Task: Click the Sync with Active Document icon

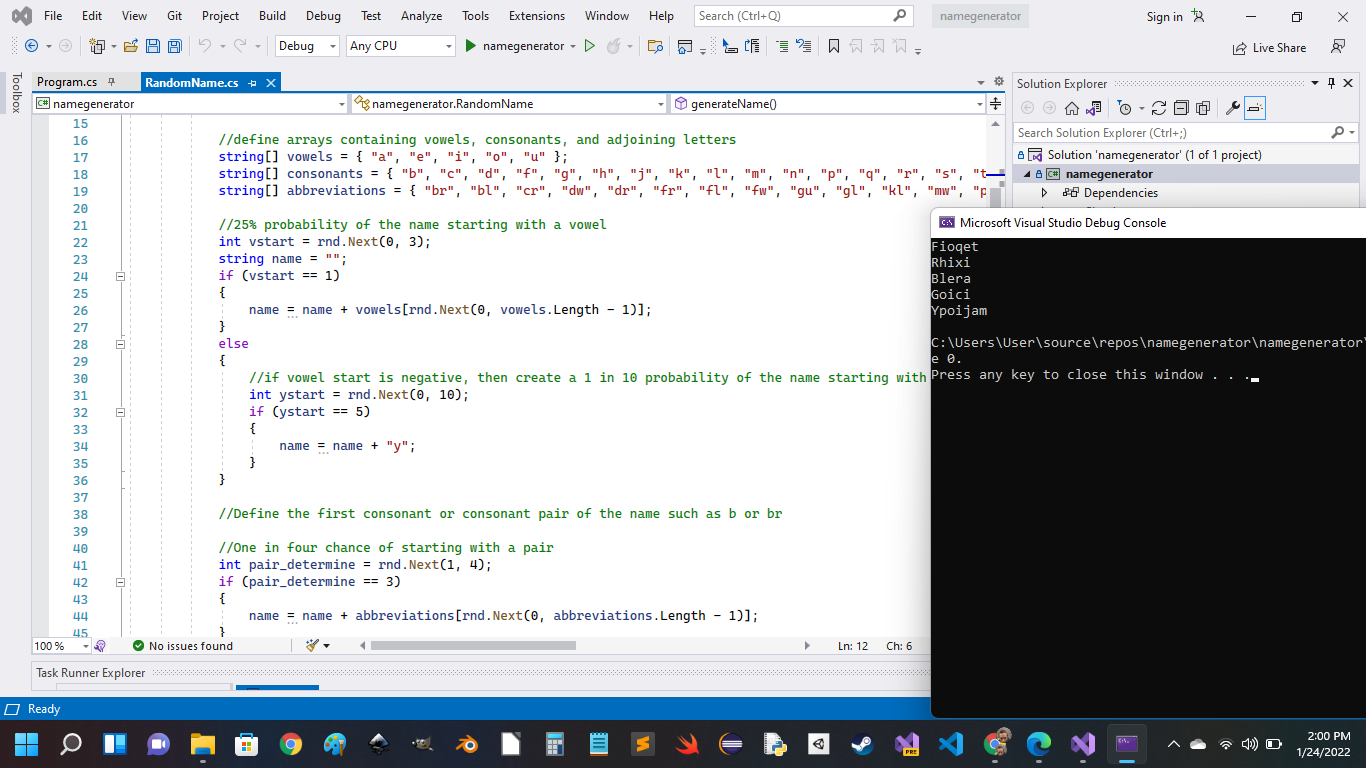Action: tap(1159, 108)
